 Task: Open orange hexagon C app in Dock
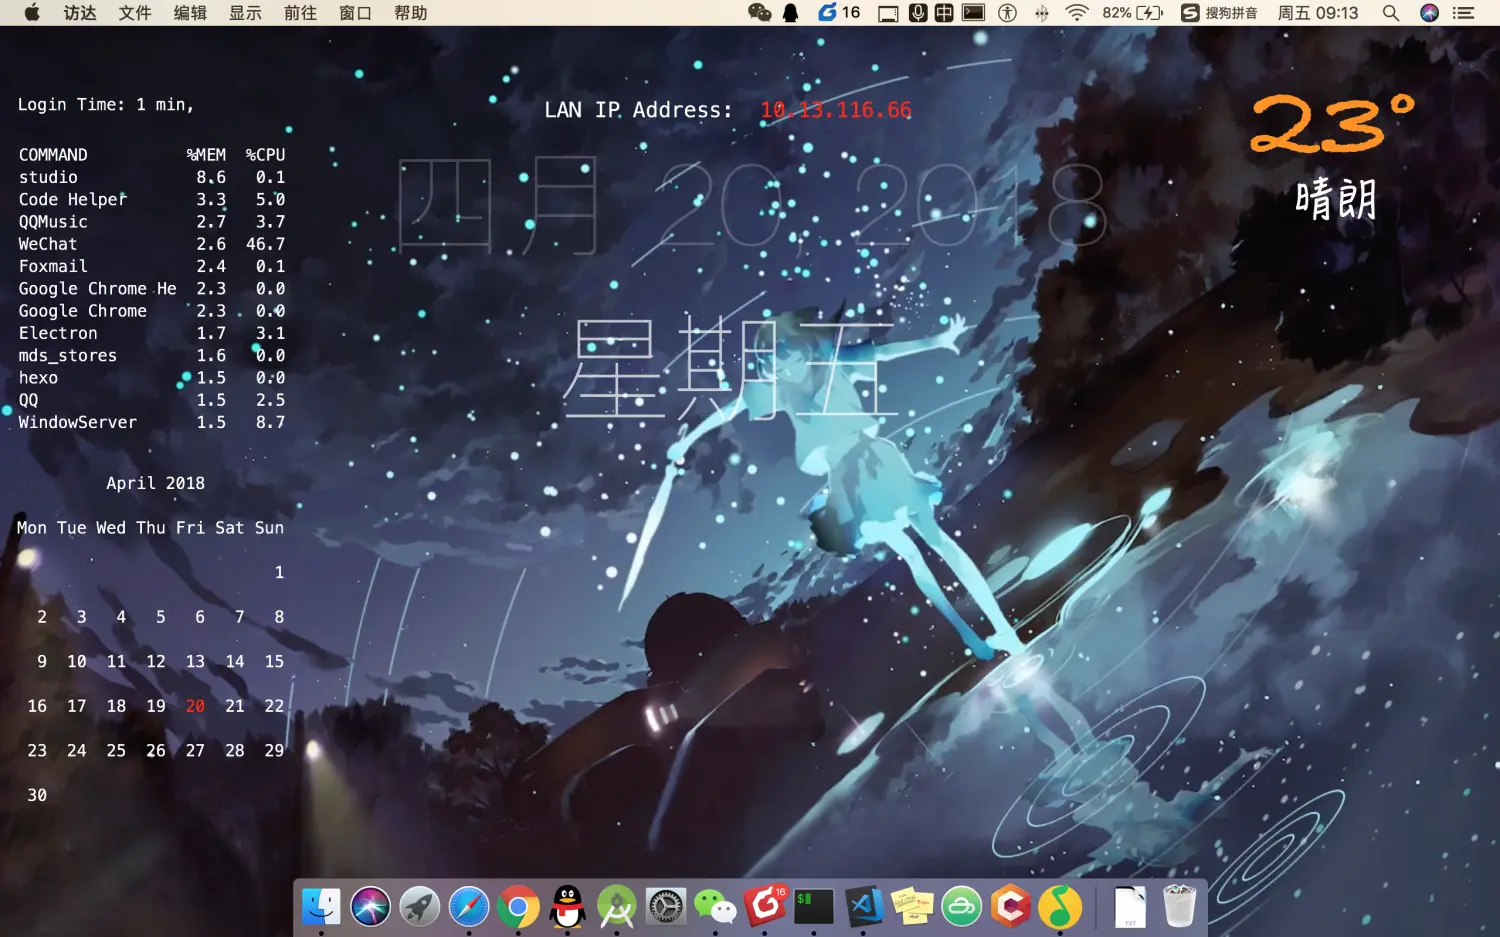coord(1011,907)
